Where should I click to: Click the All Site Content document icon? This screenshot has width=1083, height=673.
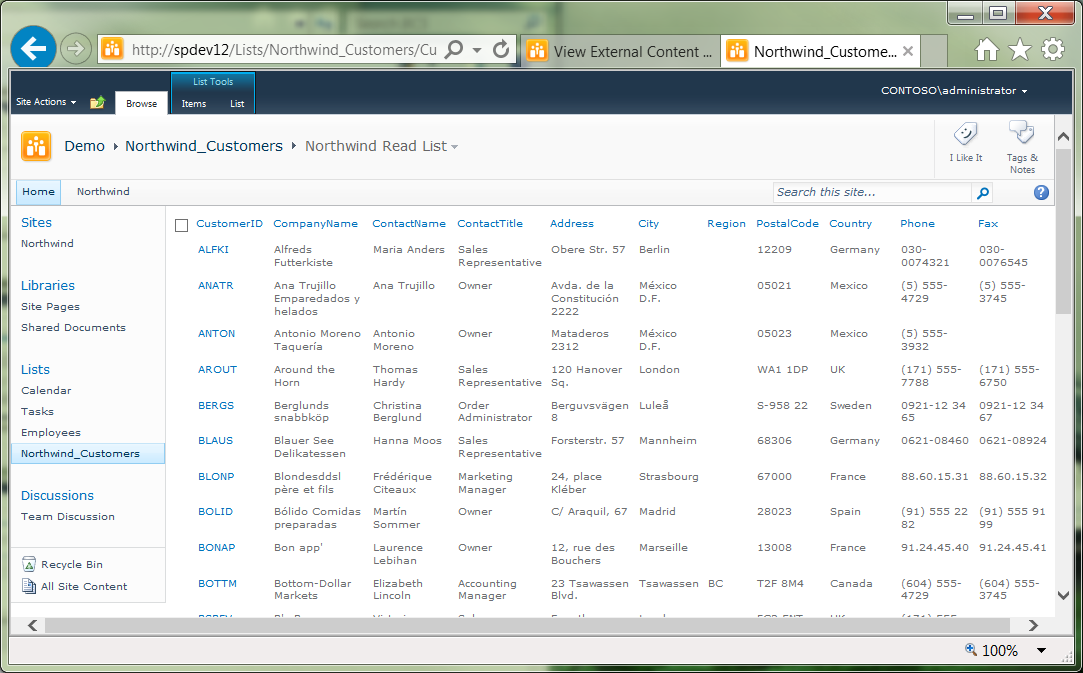tap(29, 586)
